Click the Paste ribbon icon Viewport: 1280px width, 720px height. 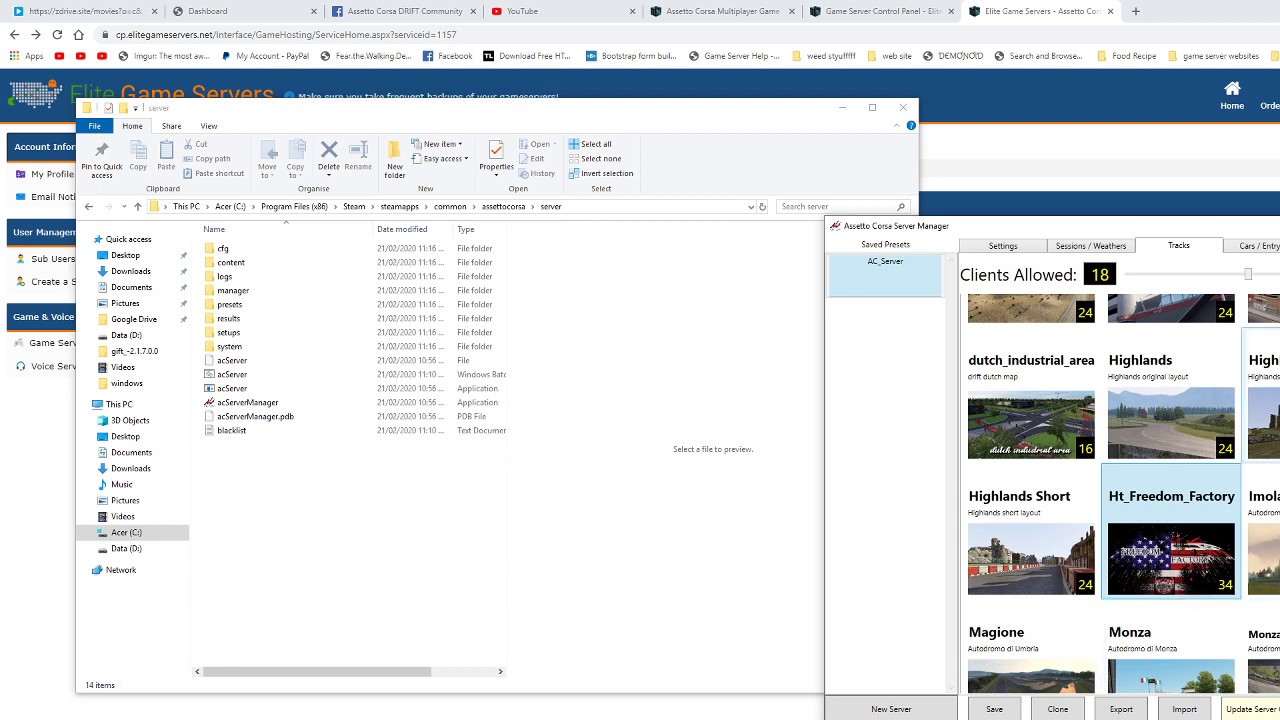[166, 155]
